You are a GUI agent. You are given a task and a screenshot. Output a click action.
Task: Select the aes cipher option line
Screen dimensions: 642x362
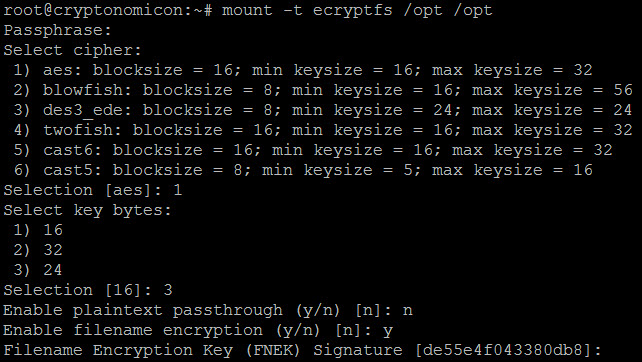(303, 70)
